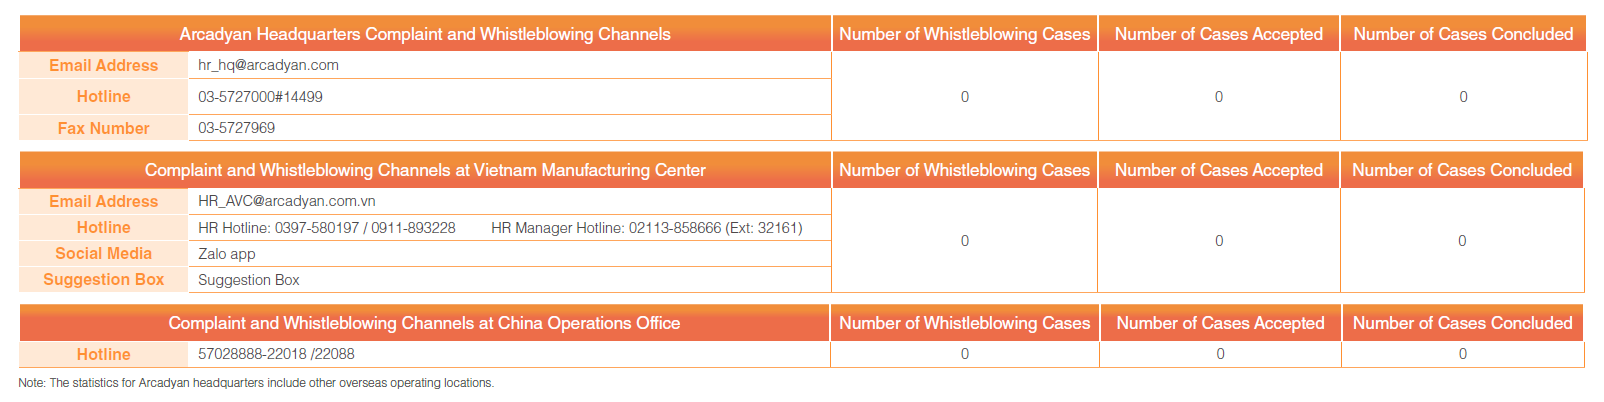
Task: Click China Number of Whistleblowing Cases header
Action: coord(964,323)
